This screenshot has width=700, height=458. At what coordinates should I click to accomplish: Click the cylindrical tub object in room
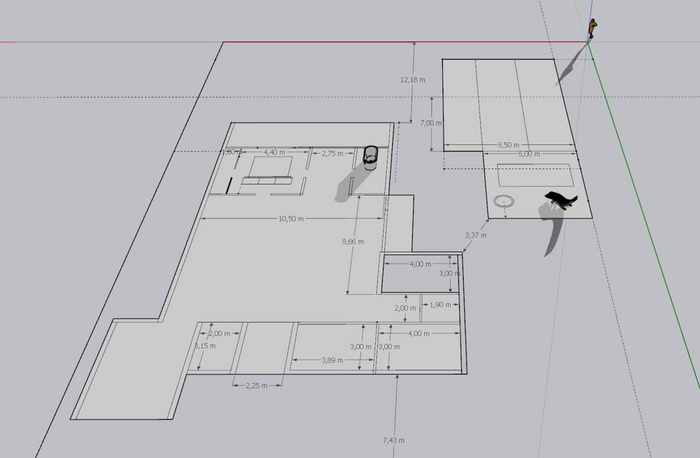tap(370, 158)
